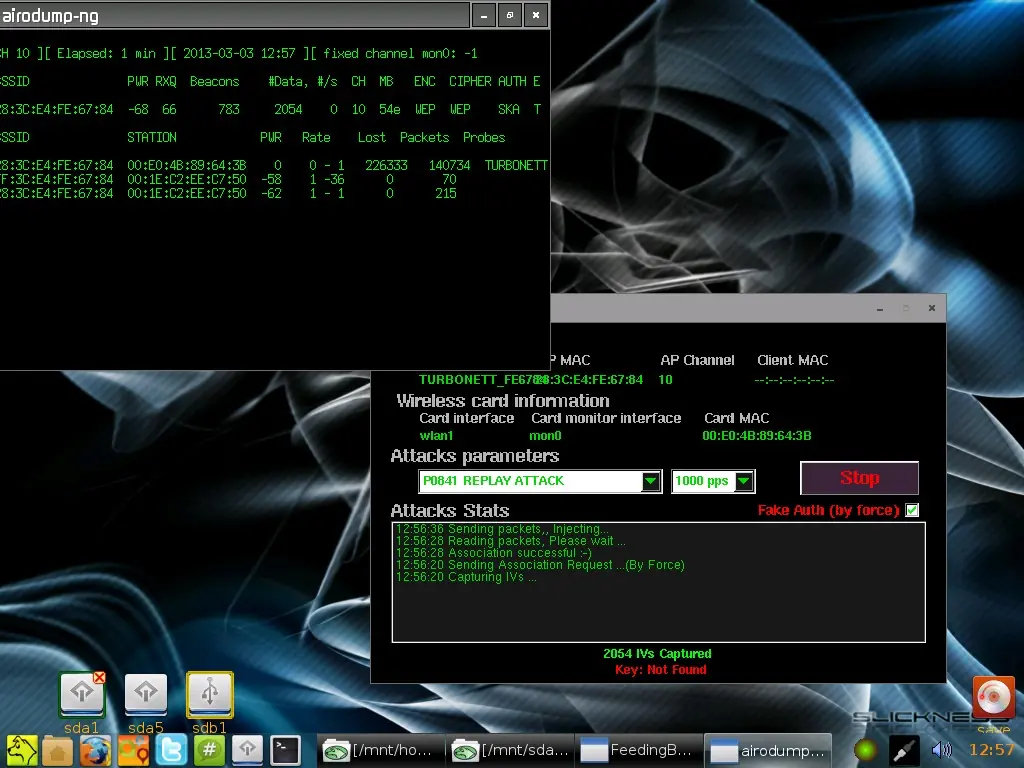
Task: Click the 140734 Packets value in airodump
Action: pos(449,165)
